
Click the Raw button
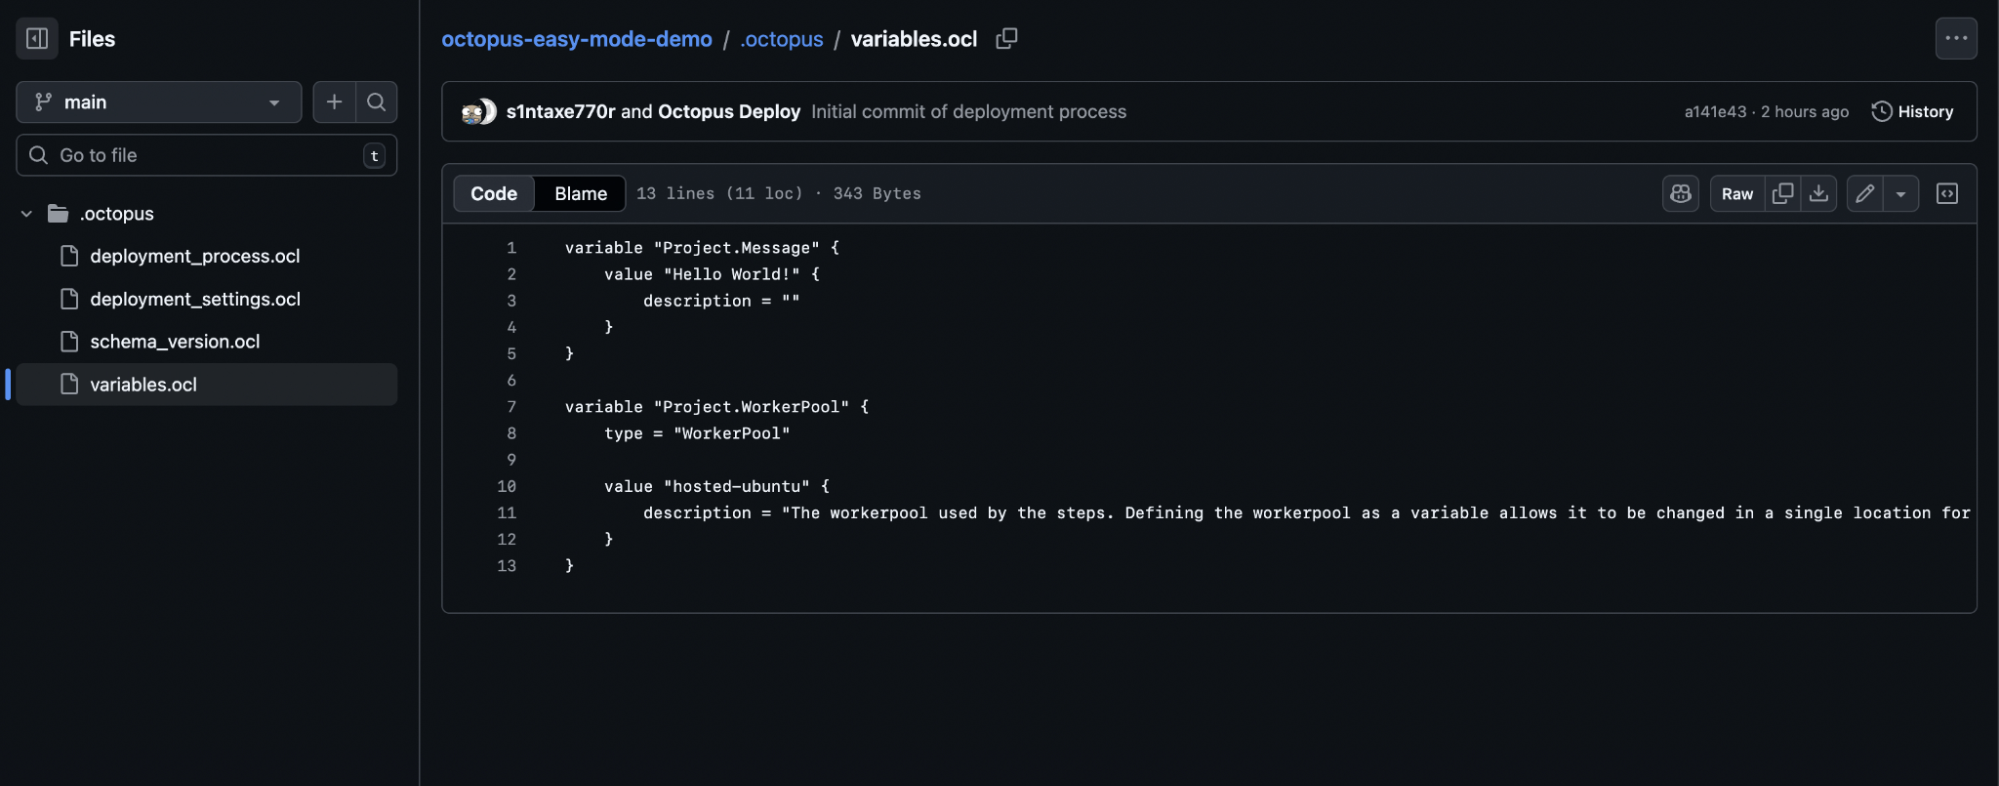click(x=1737, y=194)
